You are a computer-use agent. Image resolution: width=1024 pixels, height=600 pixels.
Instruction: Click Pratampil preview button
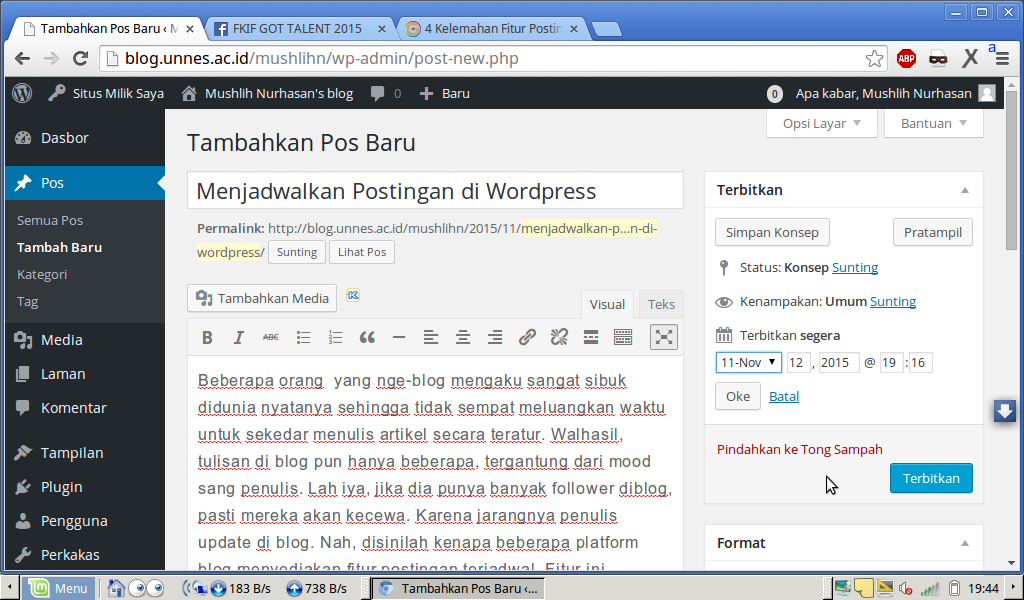click(933, 232)
